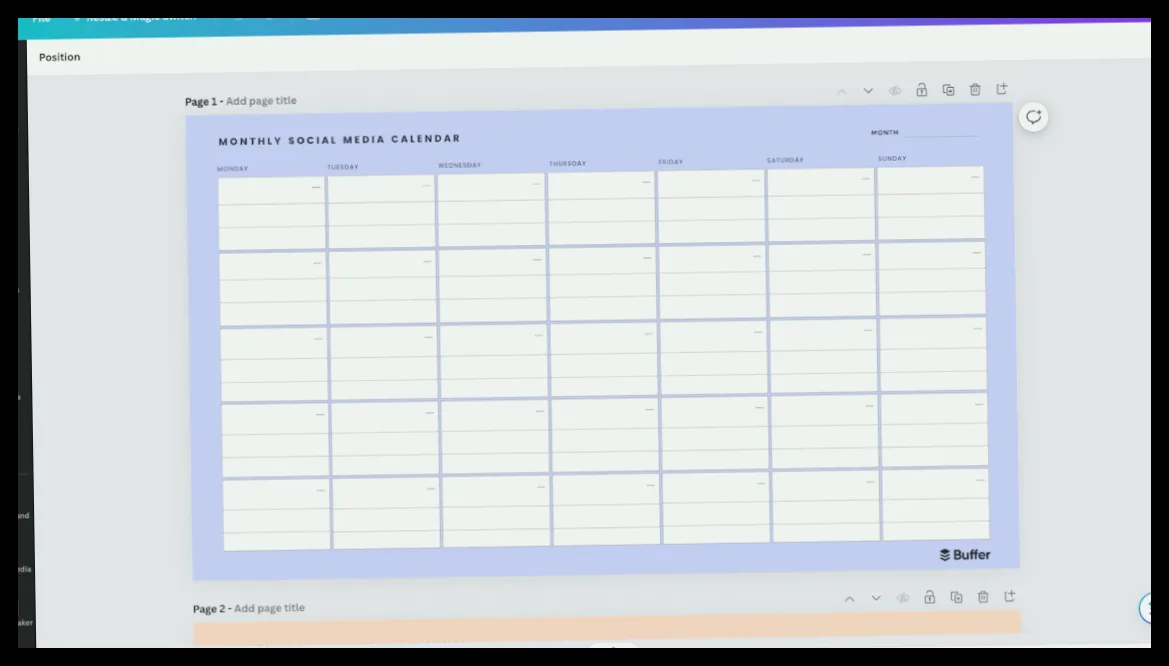Image resolution: width=1169 pixels, height=666 pixels.
Task: Duplicate Page 2
Action: (957, 597)
